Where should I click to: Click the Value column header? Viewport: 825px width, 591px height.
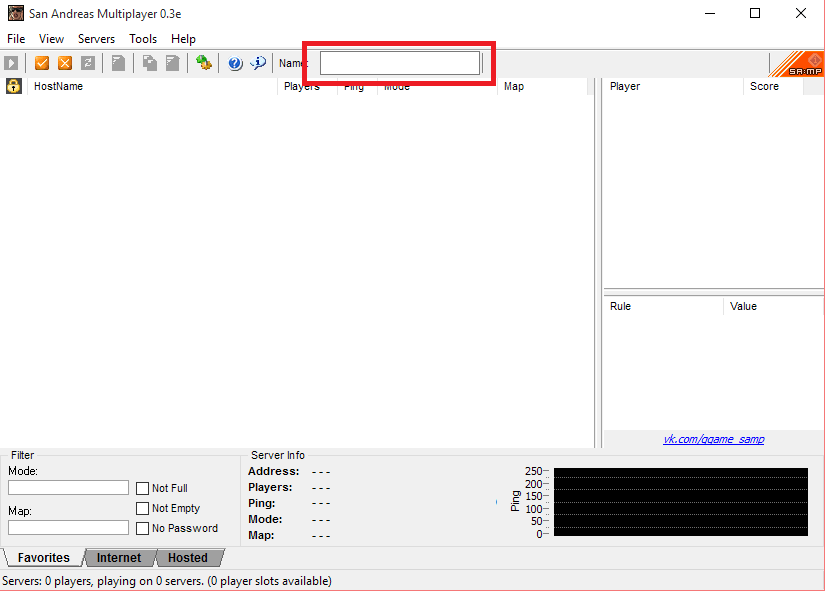point(773,306)
